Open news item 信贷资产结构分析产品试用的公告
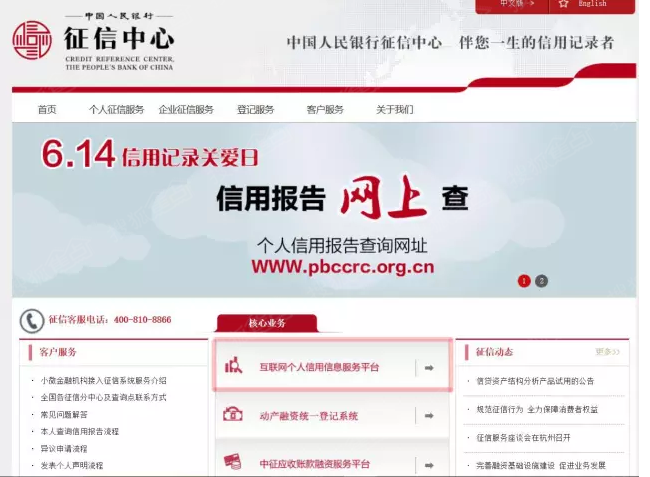 [535, 381]
